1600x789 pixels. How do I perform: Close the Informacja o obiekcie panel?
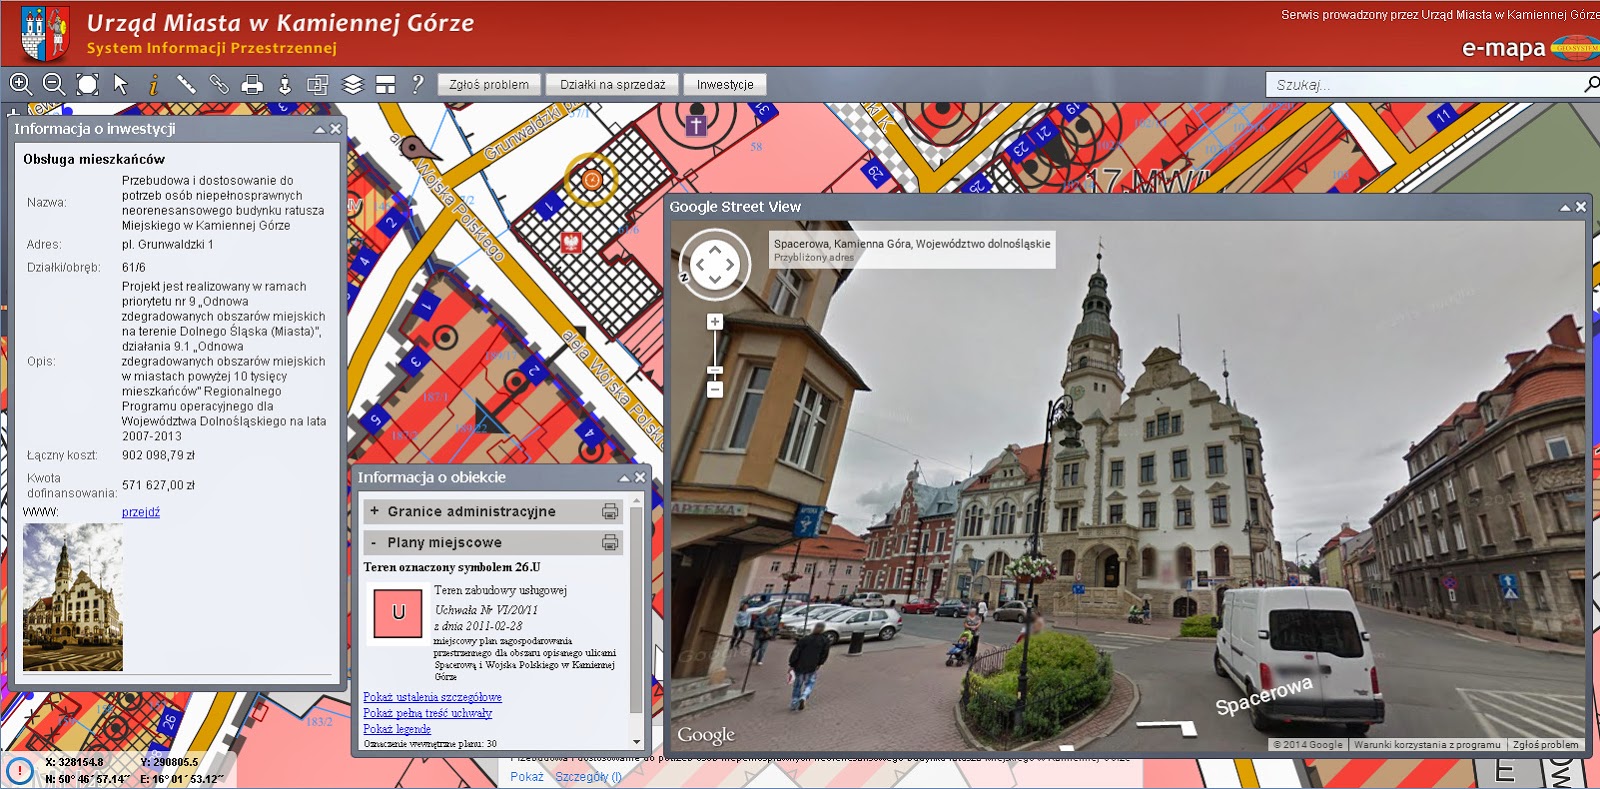640,478
